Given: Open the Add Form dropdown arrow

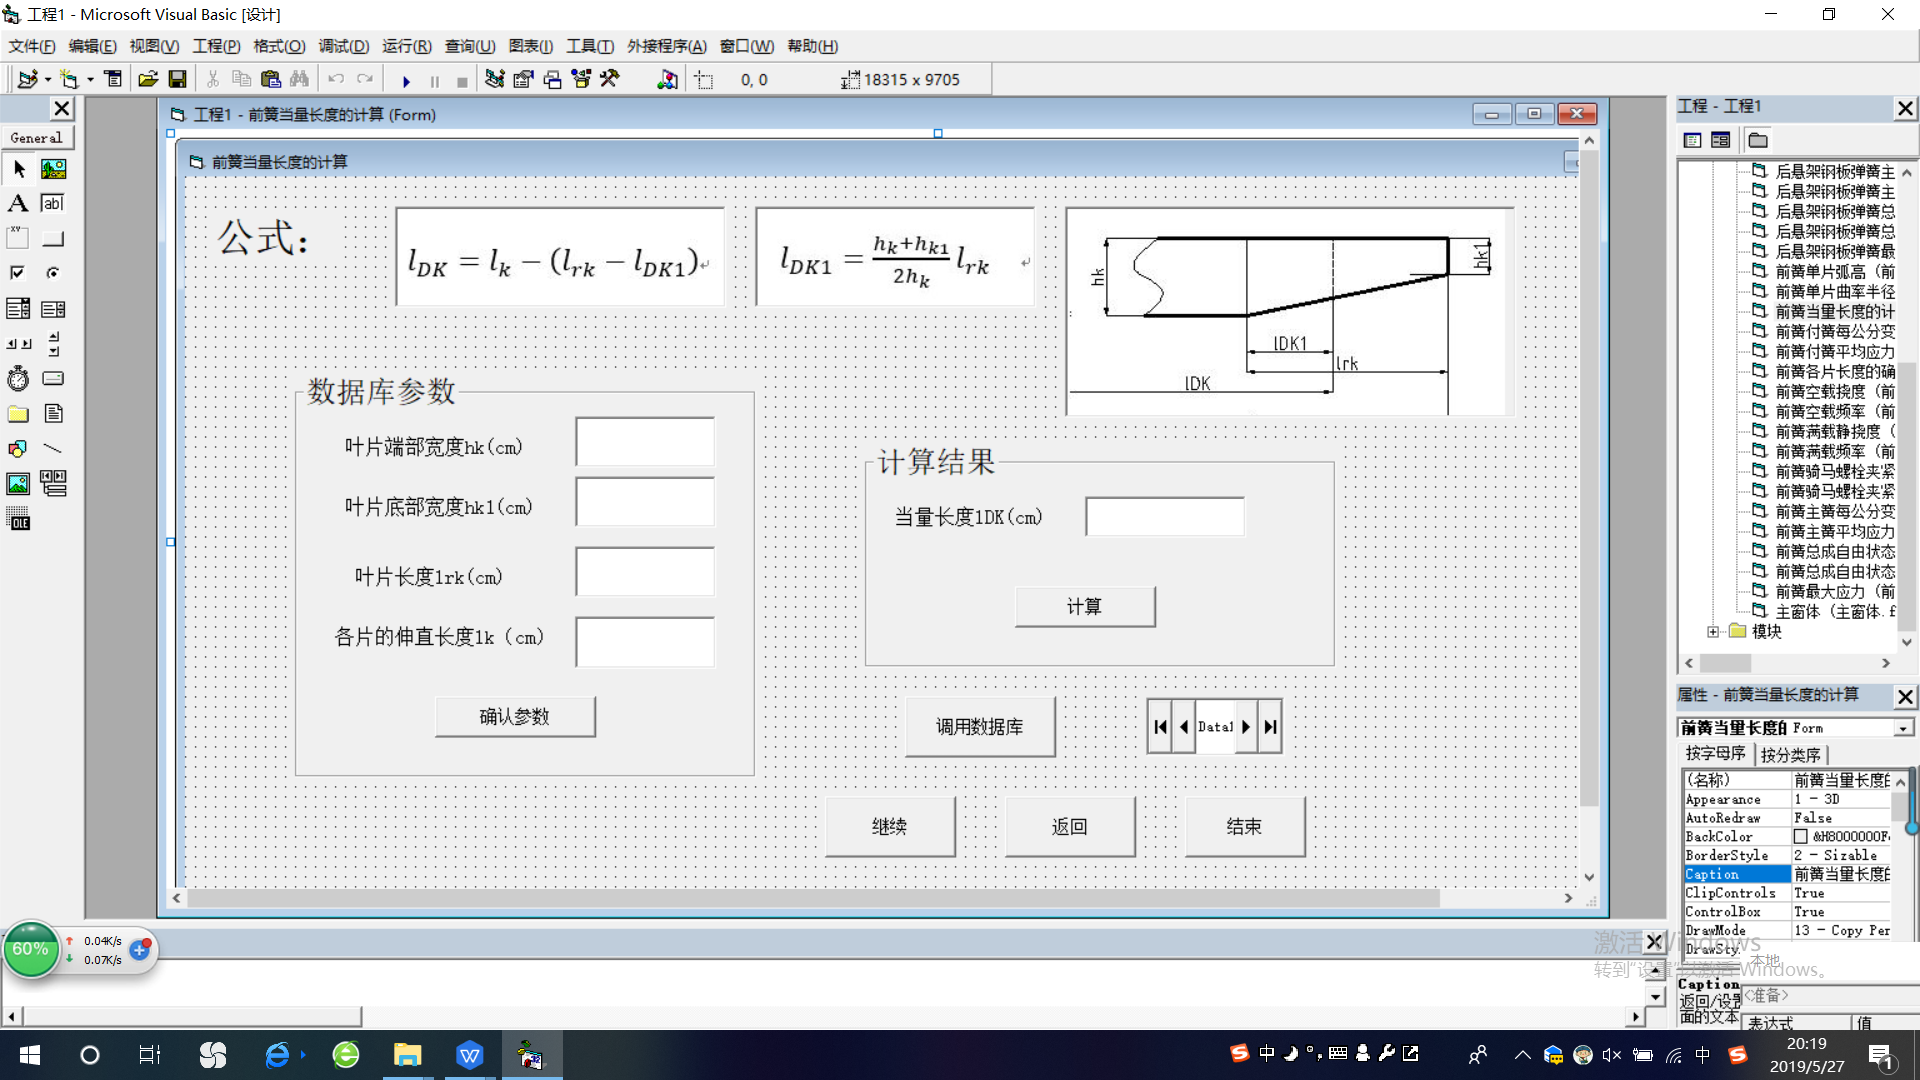Looking at the screenshot, I should click(x=90, y=80).
